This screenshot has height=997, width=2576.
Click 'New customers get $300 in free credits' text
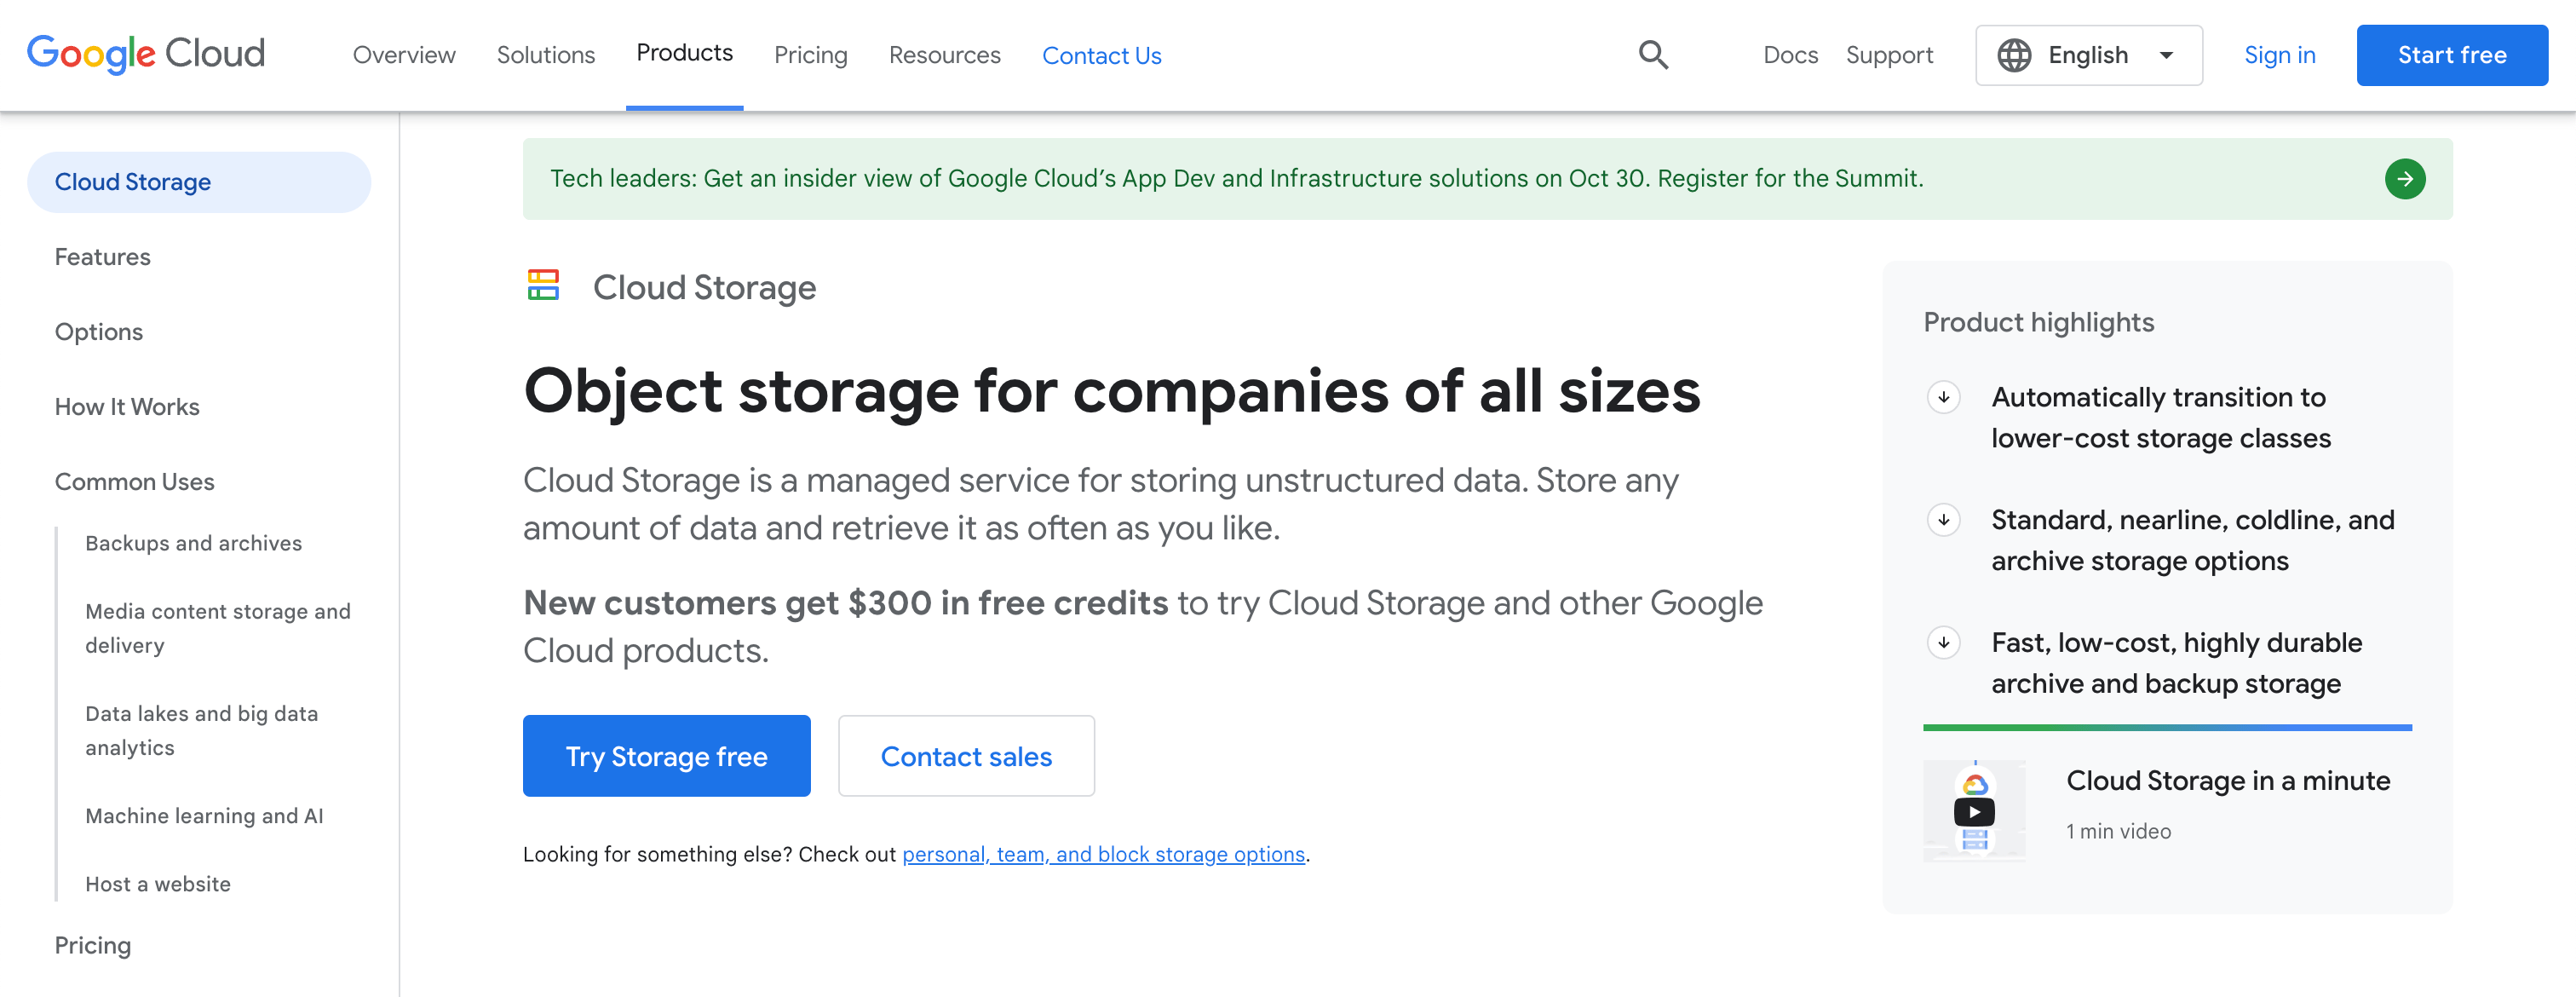coord(845,603)
